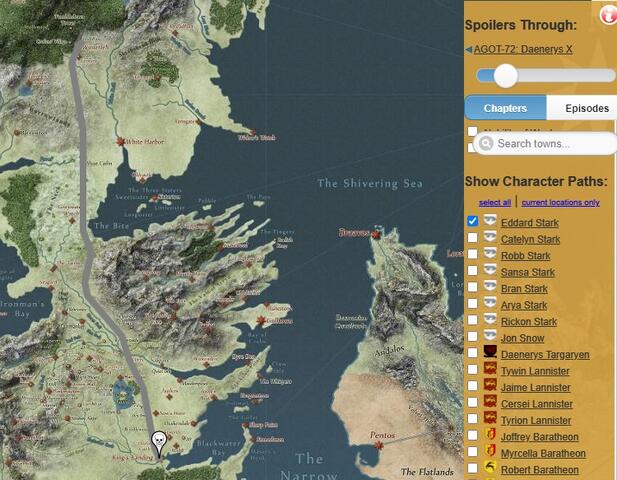617x480 pixels.
Task: Enable the Catelyn Stark path checkbox
Action: 473,238
